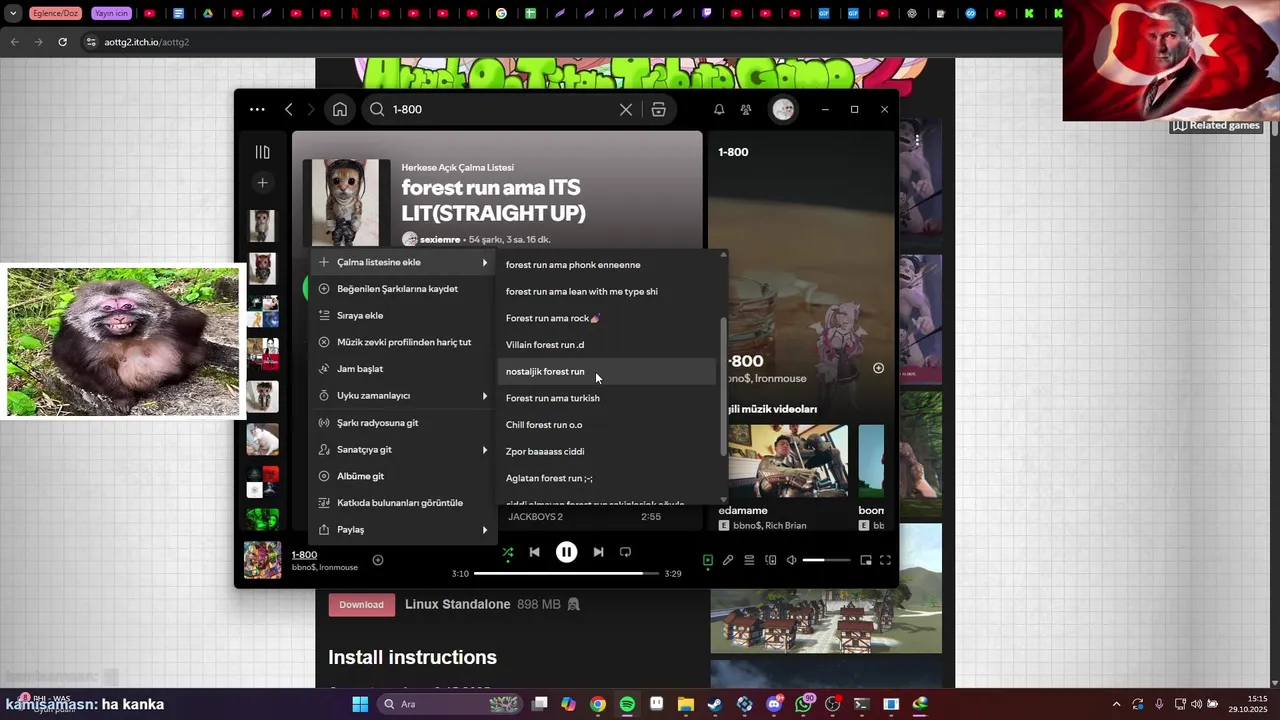
Task: Choose Şarkı radyosuna git
Action: (x=405, y=423)
